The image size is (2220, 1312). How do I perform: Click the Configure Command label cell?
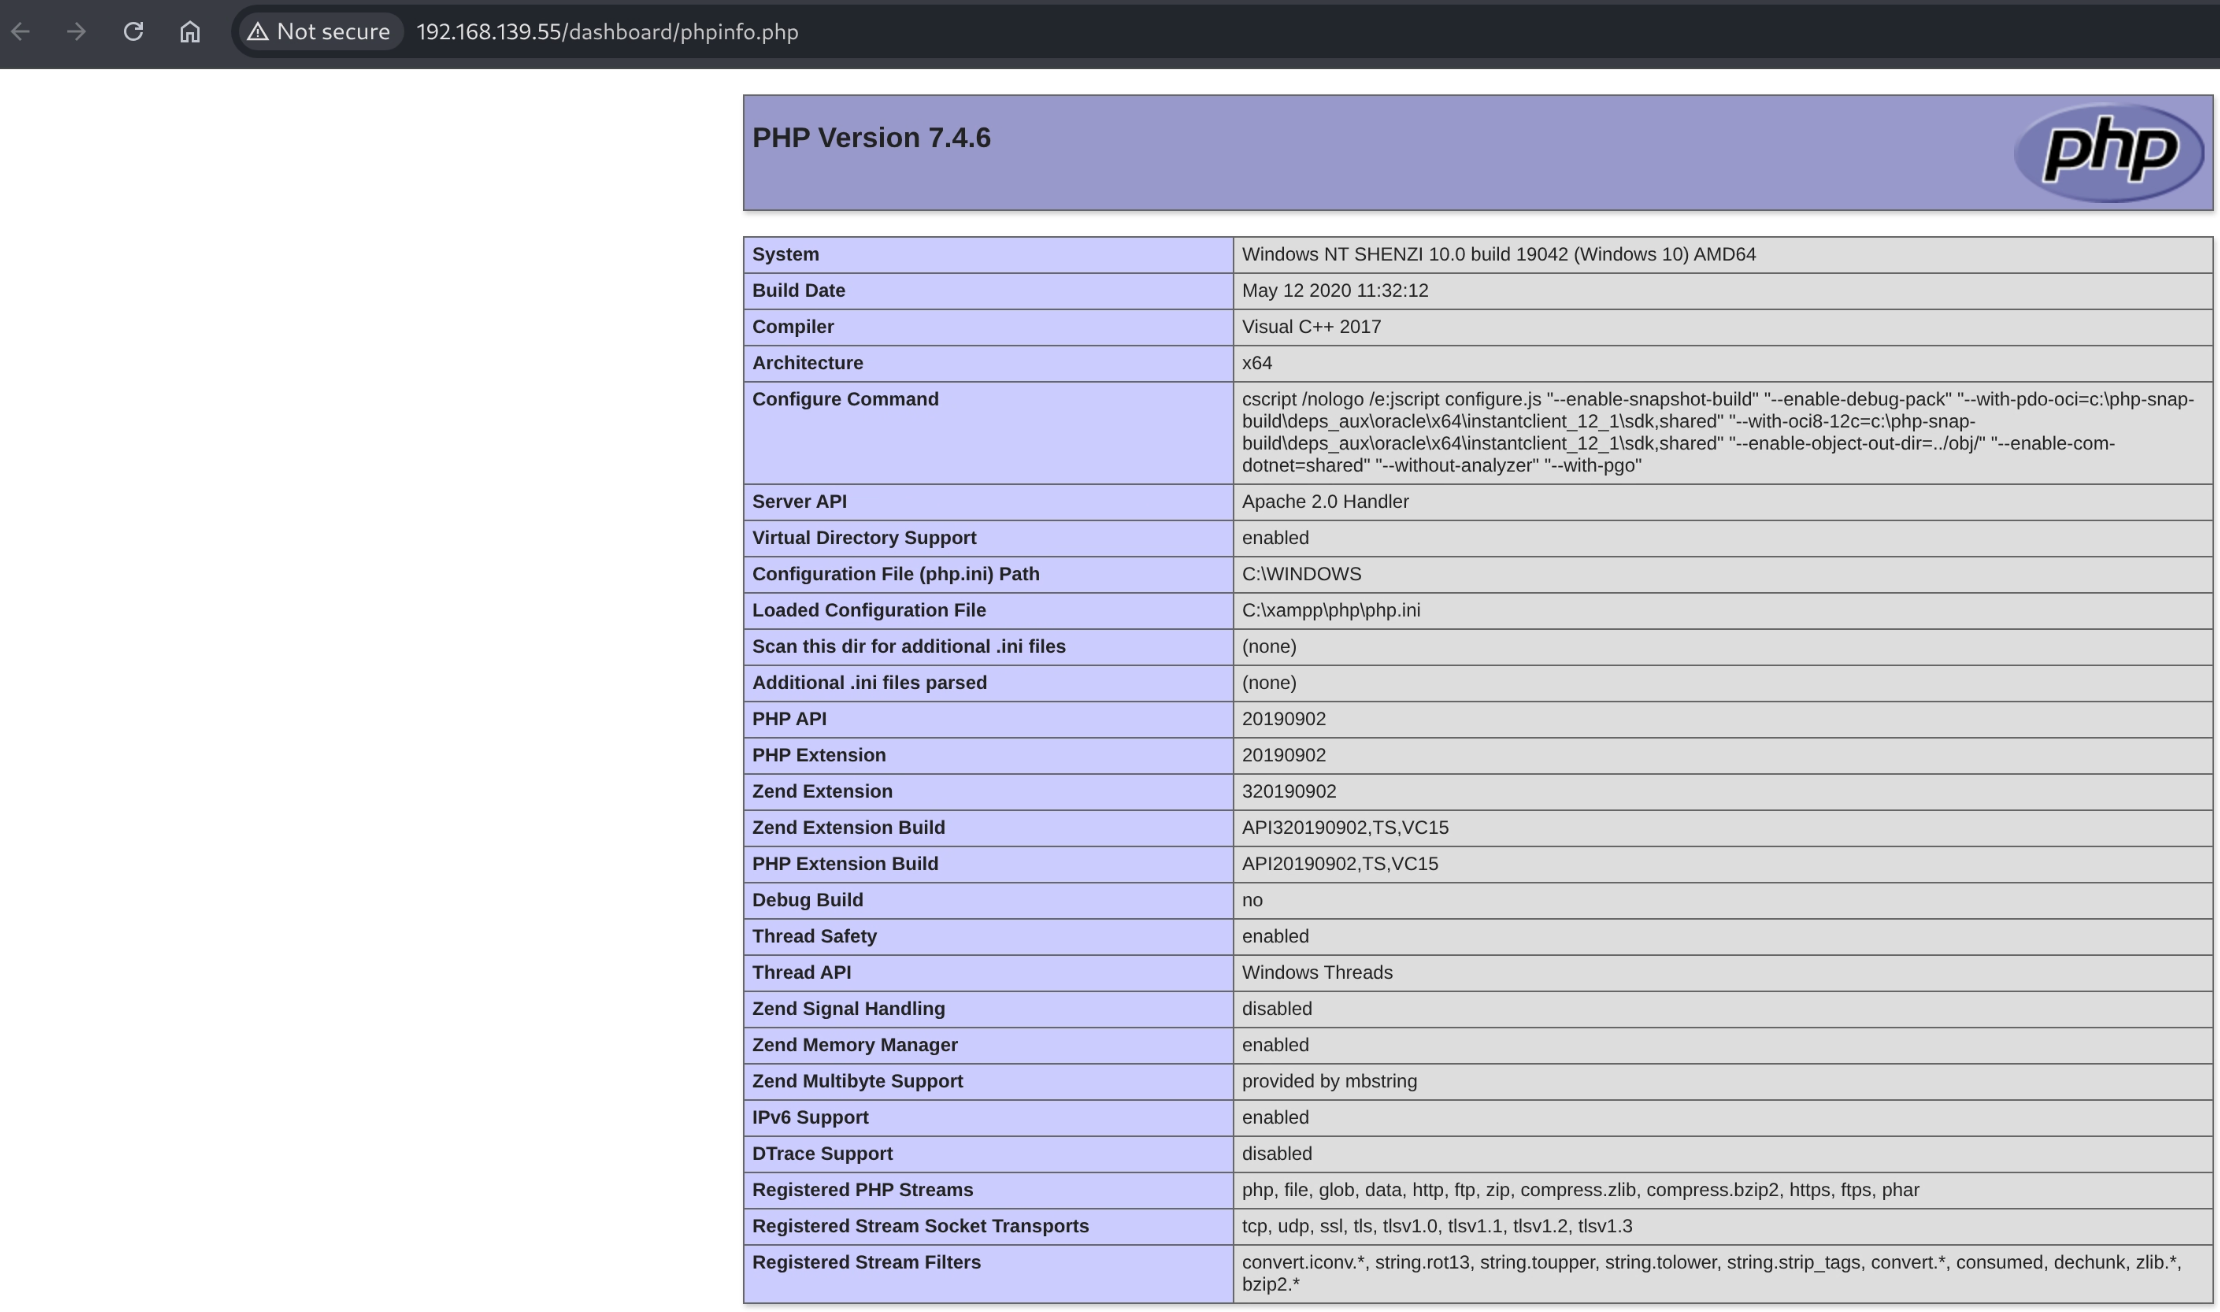(x=845, y=400)
